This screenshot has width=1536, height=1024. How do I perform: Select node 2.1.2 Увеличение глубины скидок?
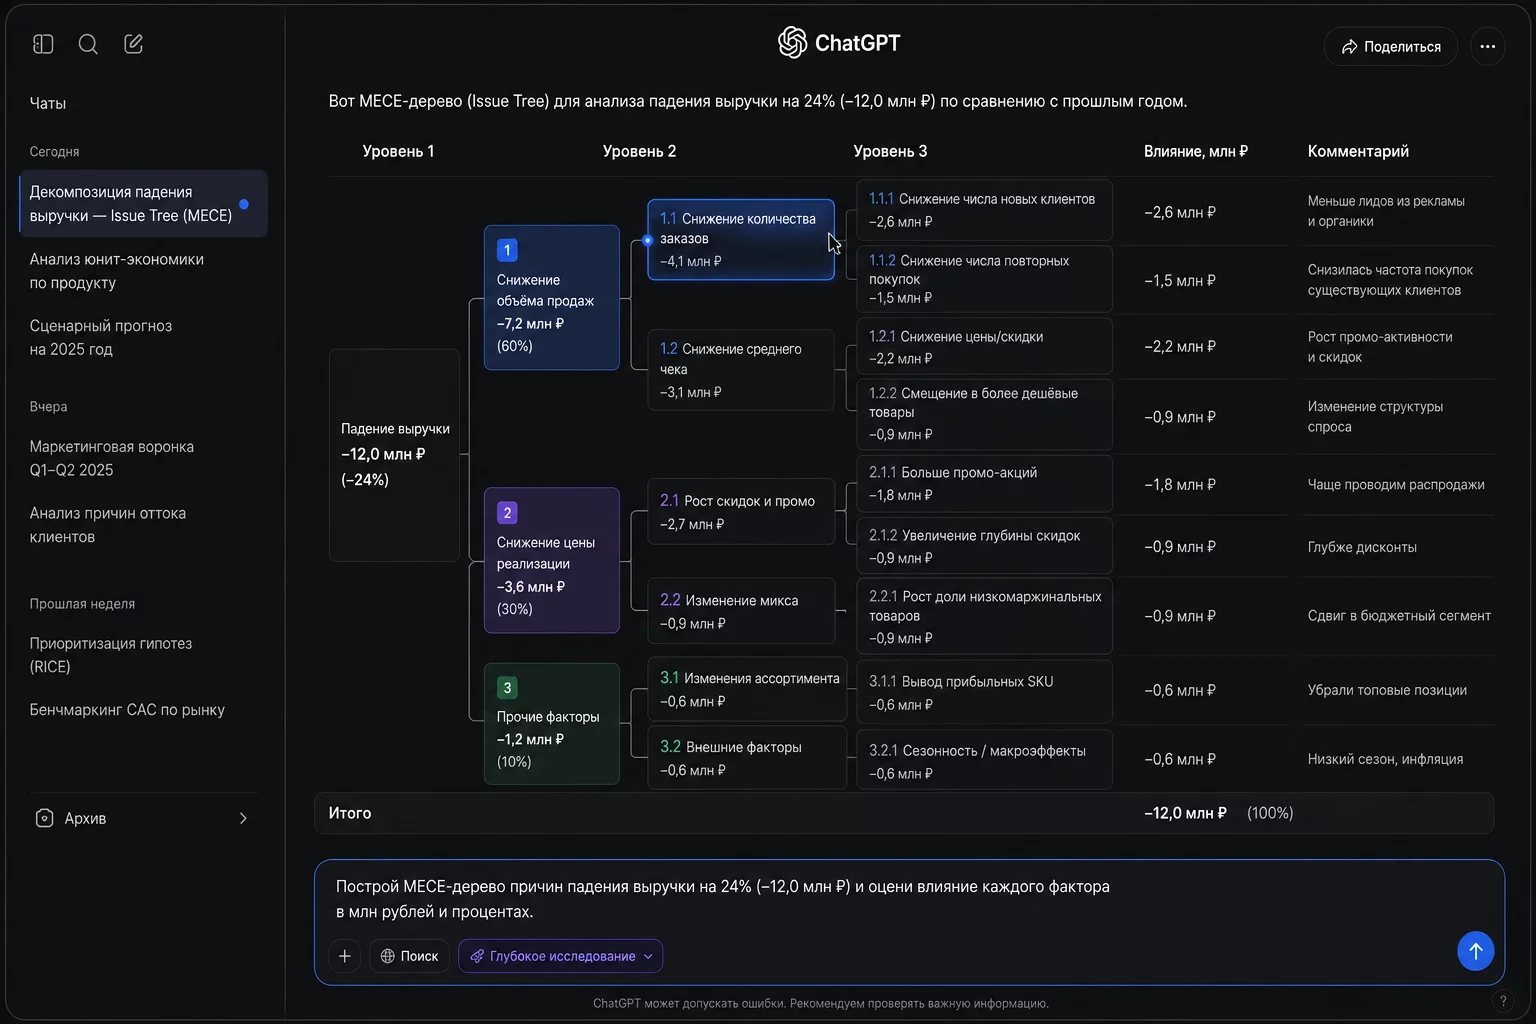pos(984,546)
